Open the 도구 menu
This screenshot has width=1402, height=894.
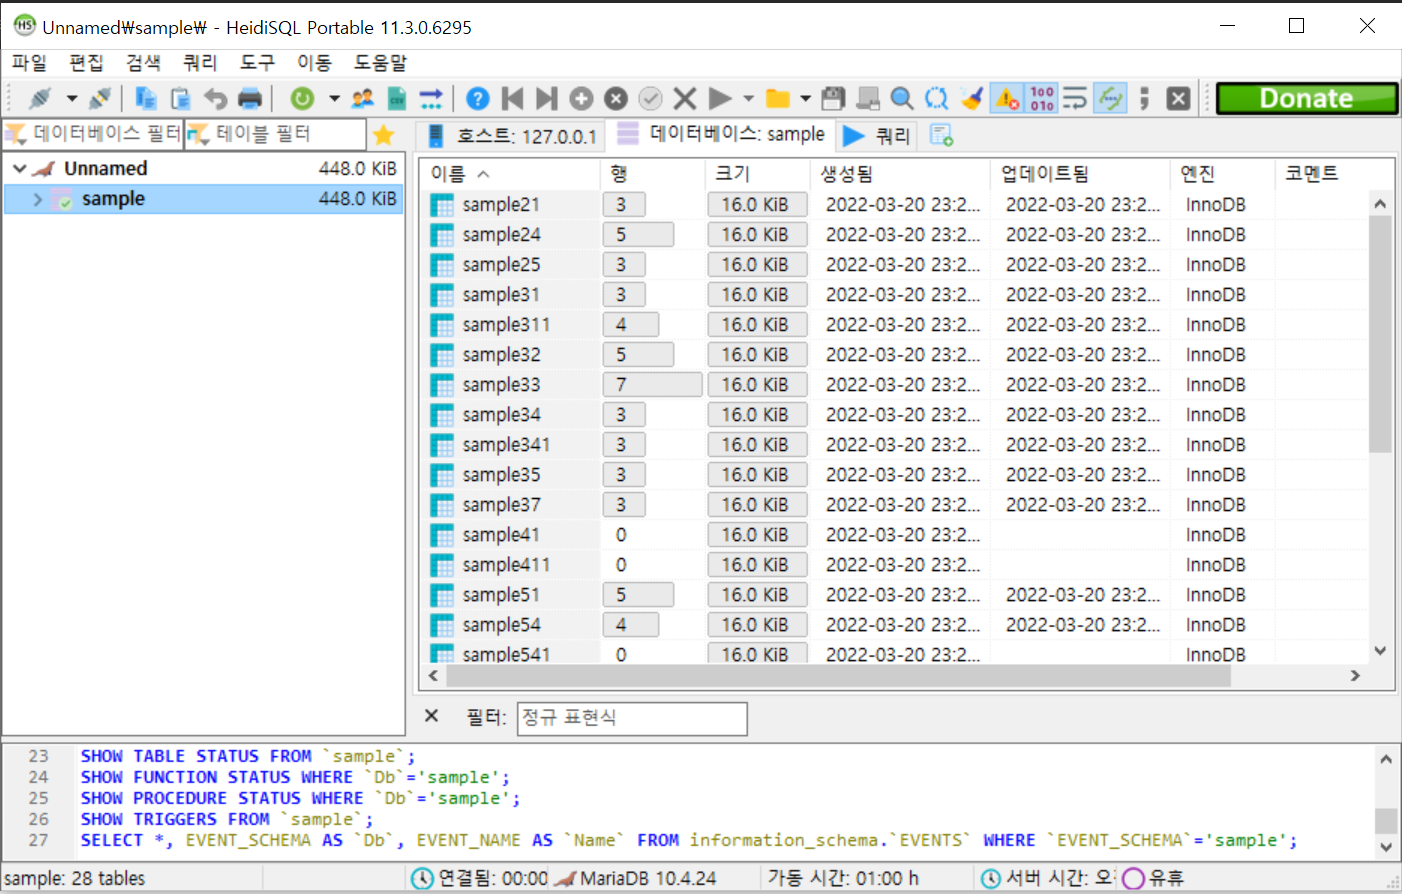point(257,62)
